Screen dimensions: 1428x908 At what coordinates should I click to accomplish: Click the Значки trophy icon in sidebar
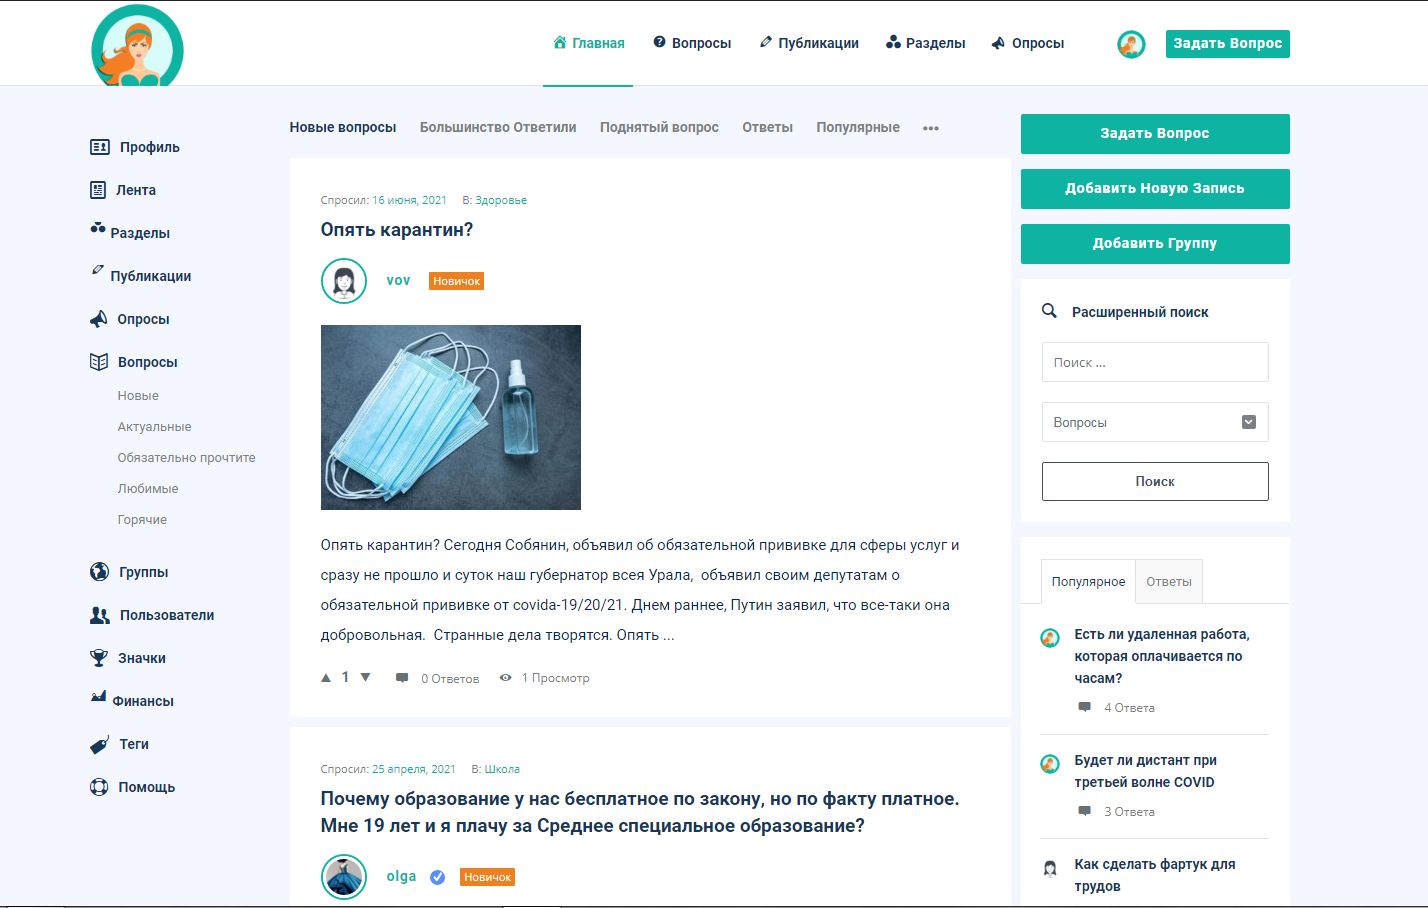coord(98,658)
